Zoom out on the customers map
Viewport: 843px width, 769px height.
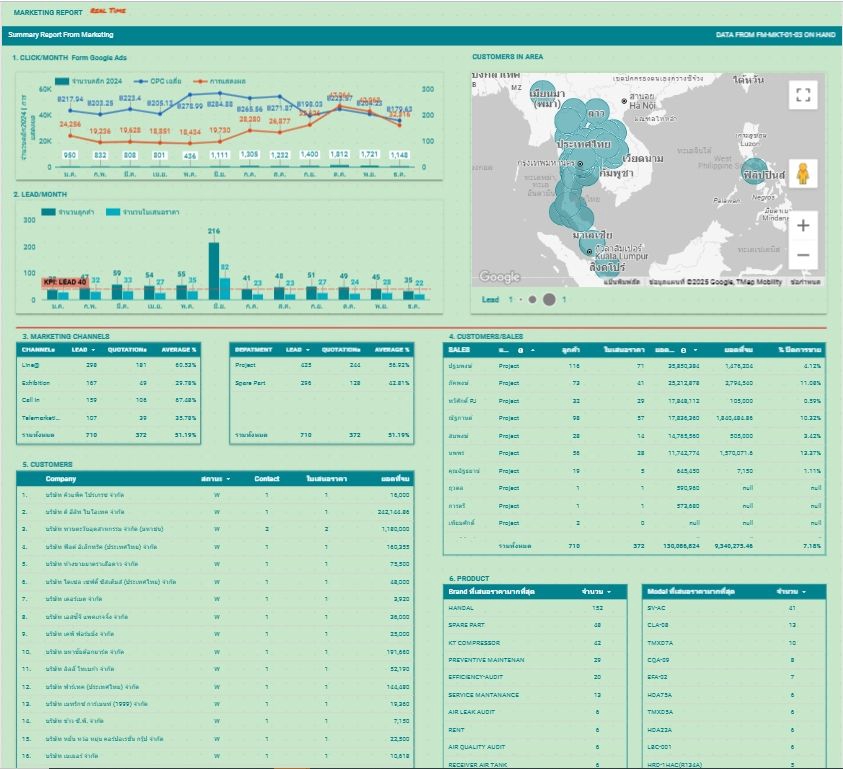click(803, 255)
